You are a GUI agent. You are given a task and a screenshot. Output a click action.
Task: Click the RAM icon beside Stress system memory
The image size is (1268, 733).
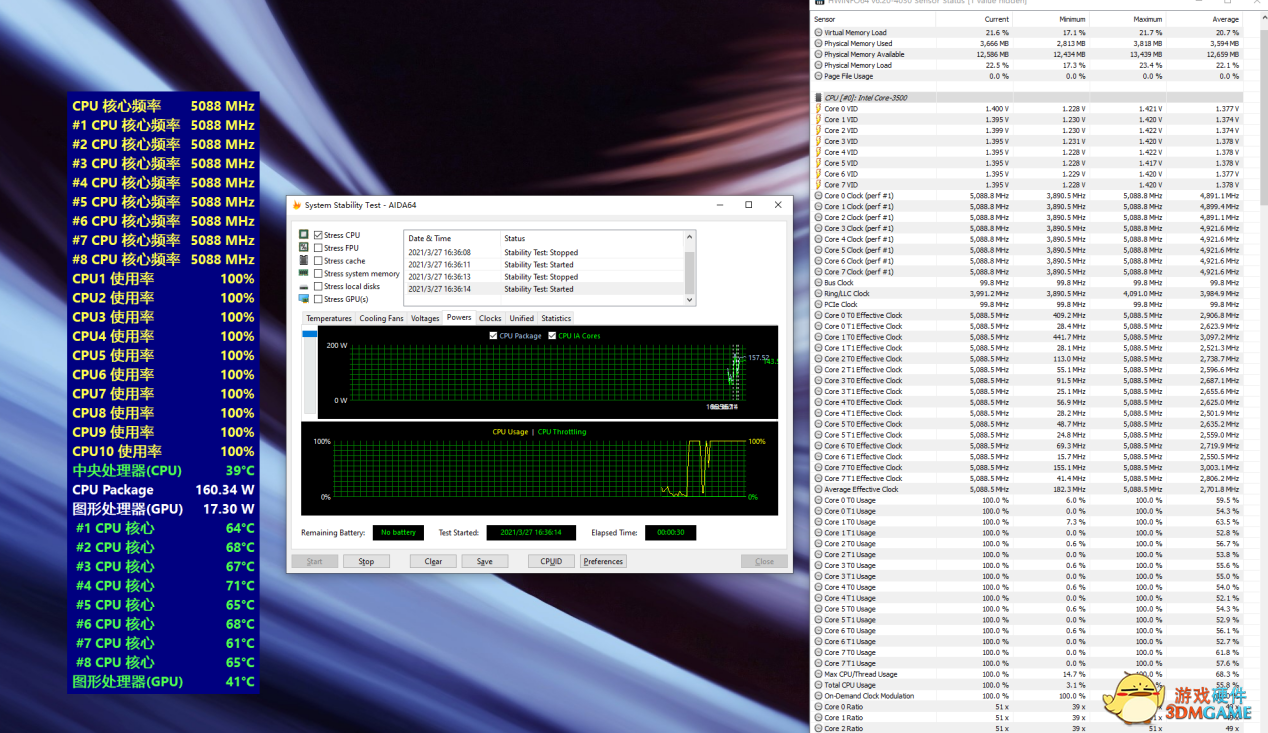[304, 273]
